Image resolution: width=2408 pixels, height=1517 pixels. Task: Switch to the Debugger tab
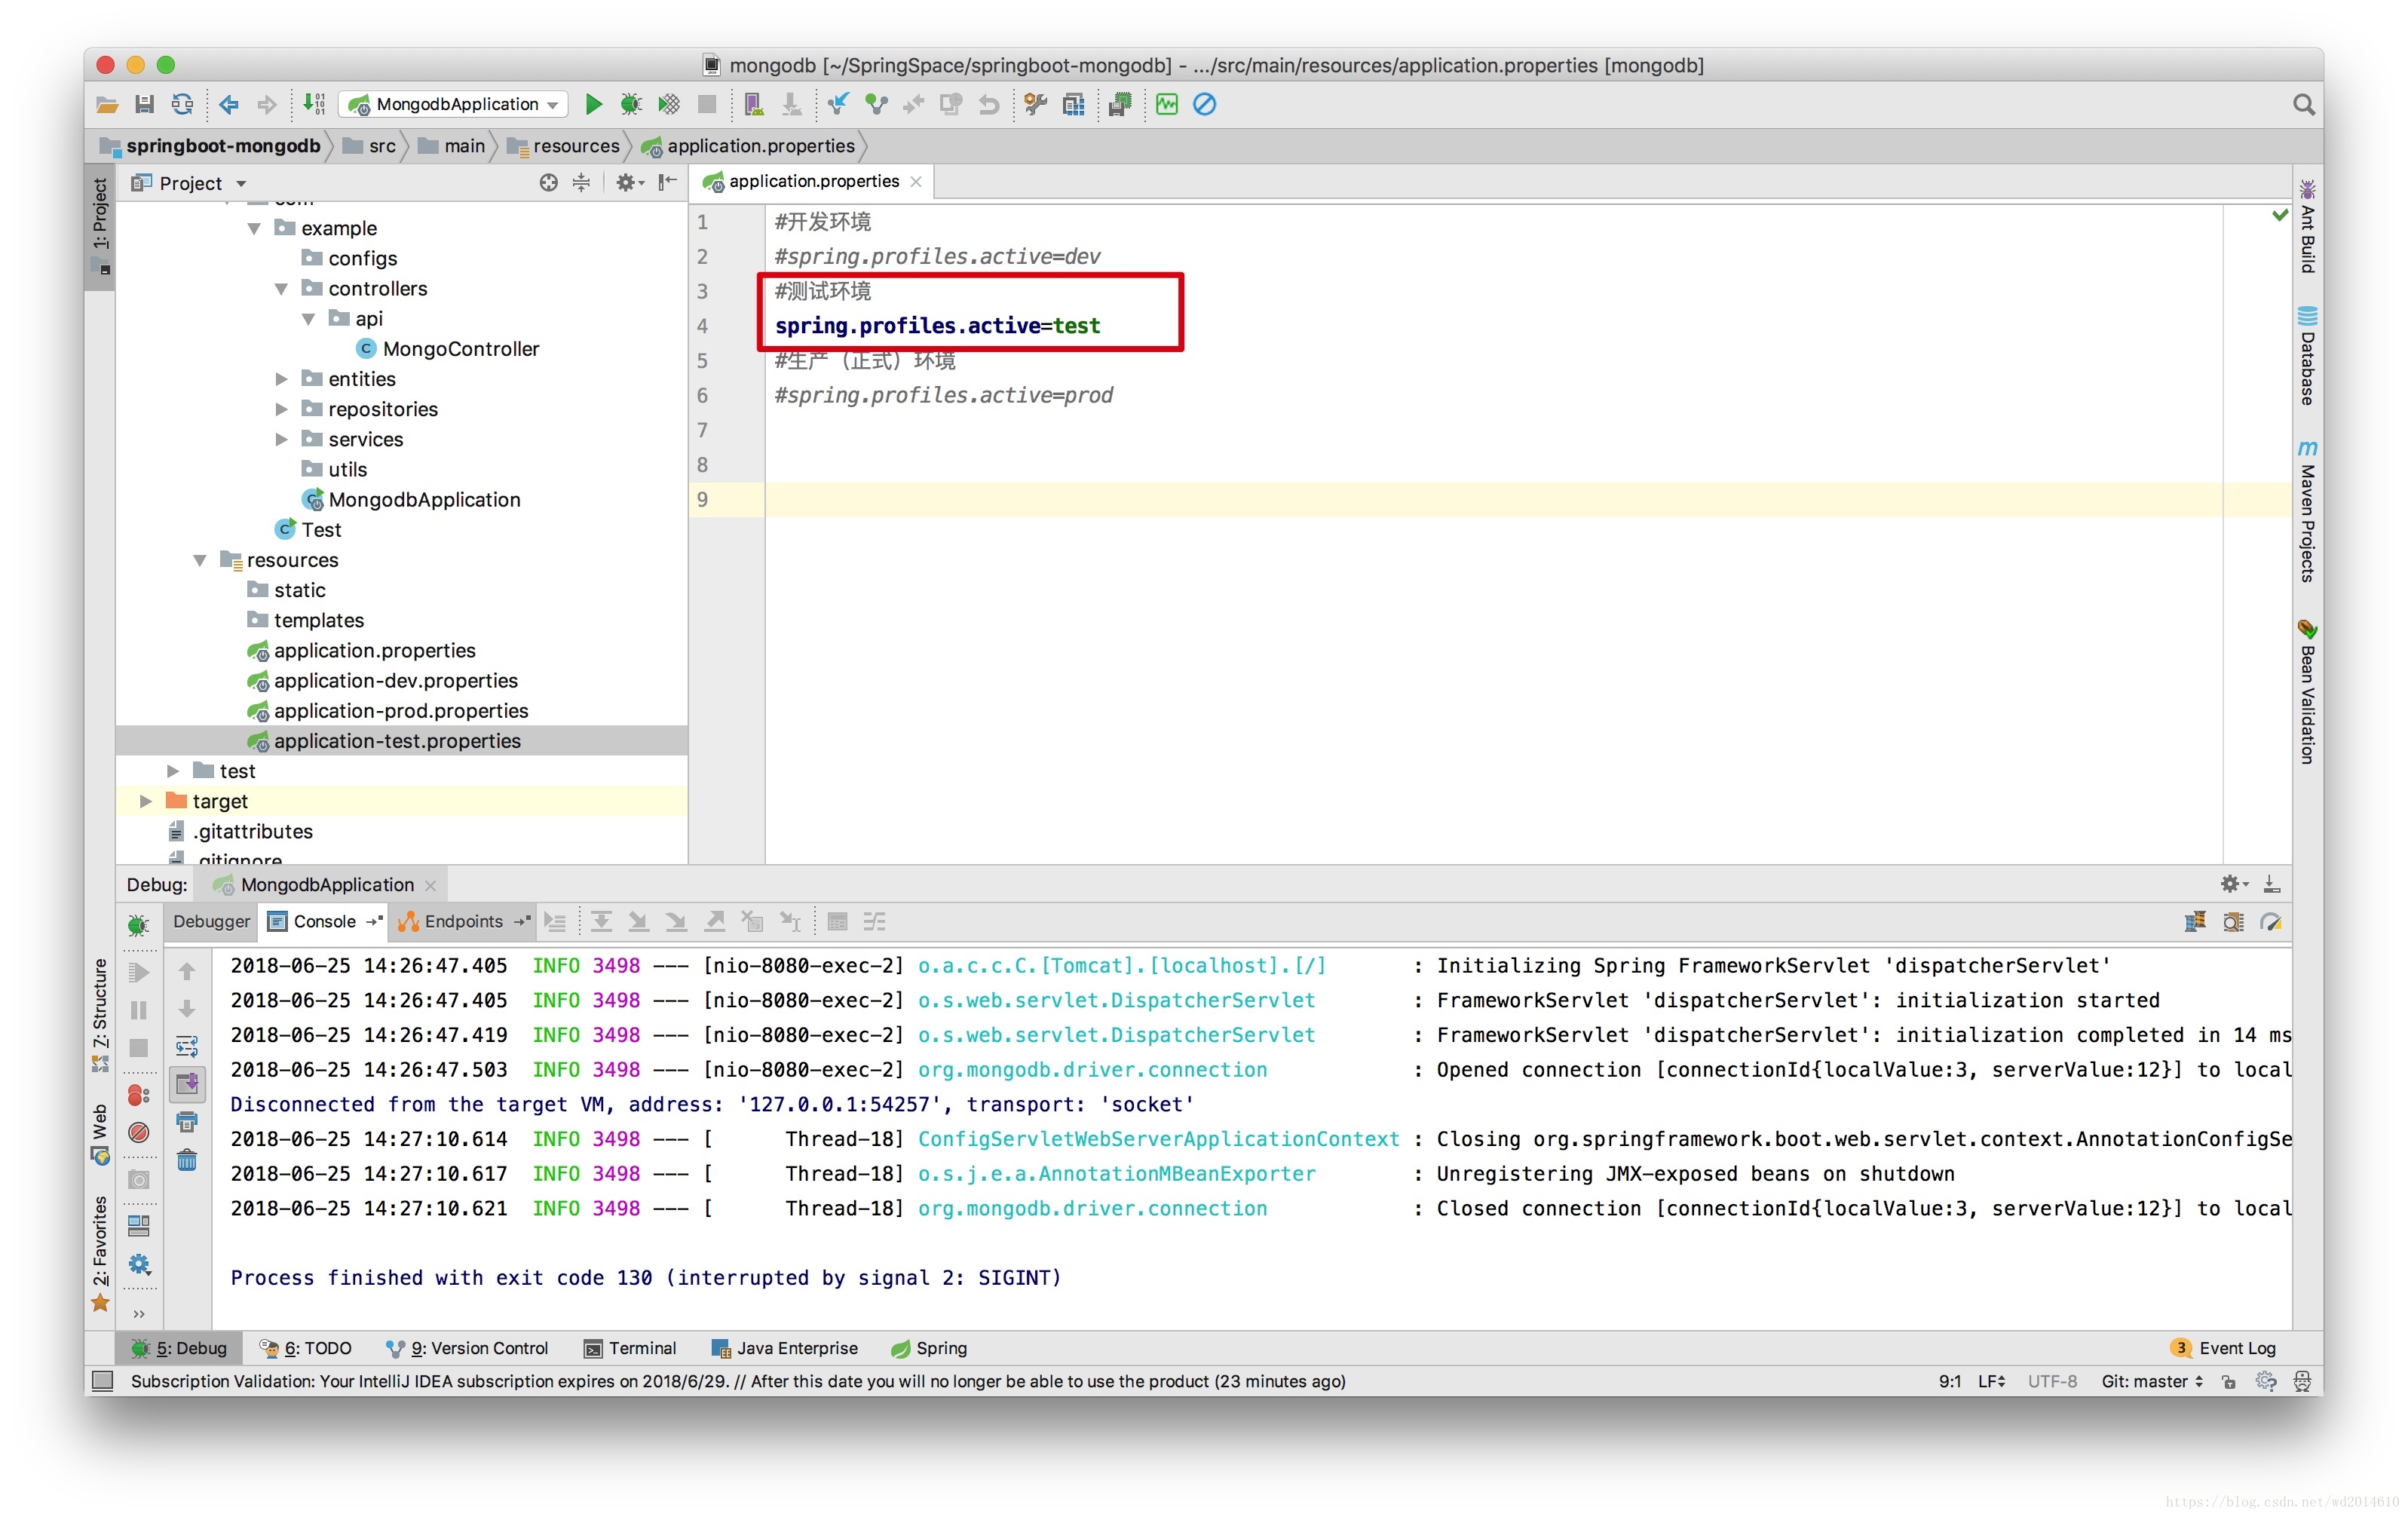(x=211, y=921)
